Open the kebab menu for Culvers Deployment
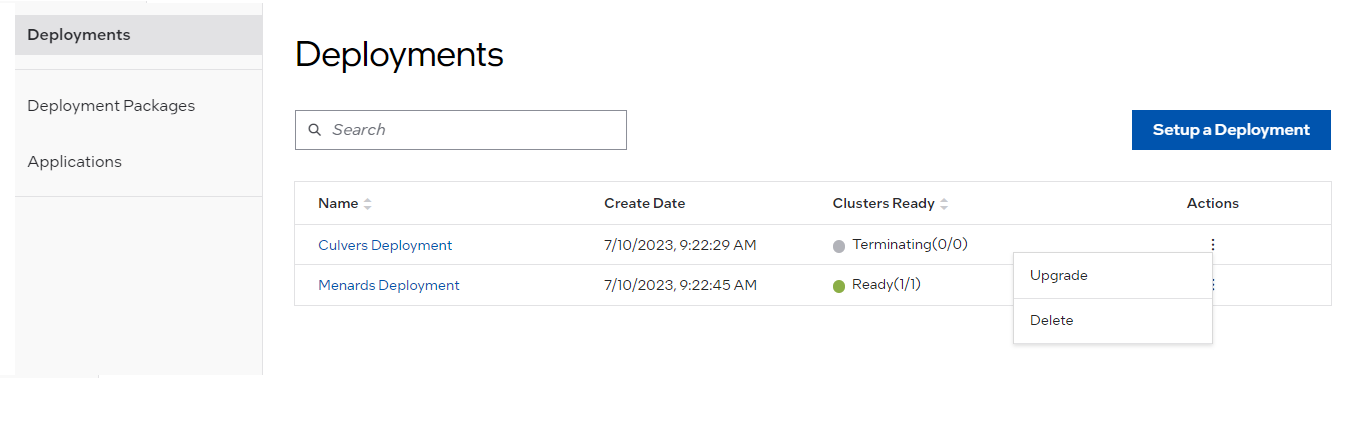This screenshot has width=1362, height=440. [1213, 244]
